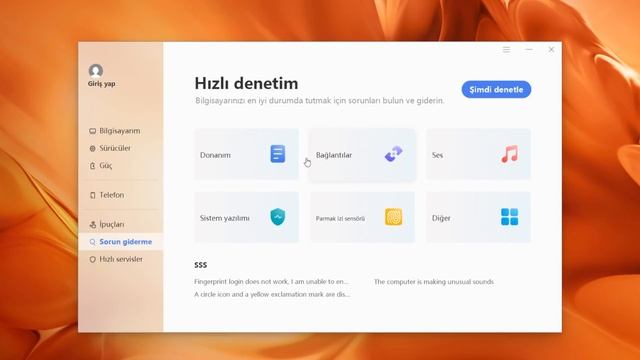640x360 pixels.
Task: Click the Ses music note icon
Action: [x=509, y=154]
